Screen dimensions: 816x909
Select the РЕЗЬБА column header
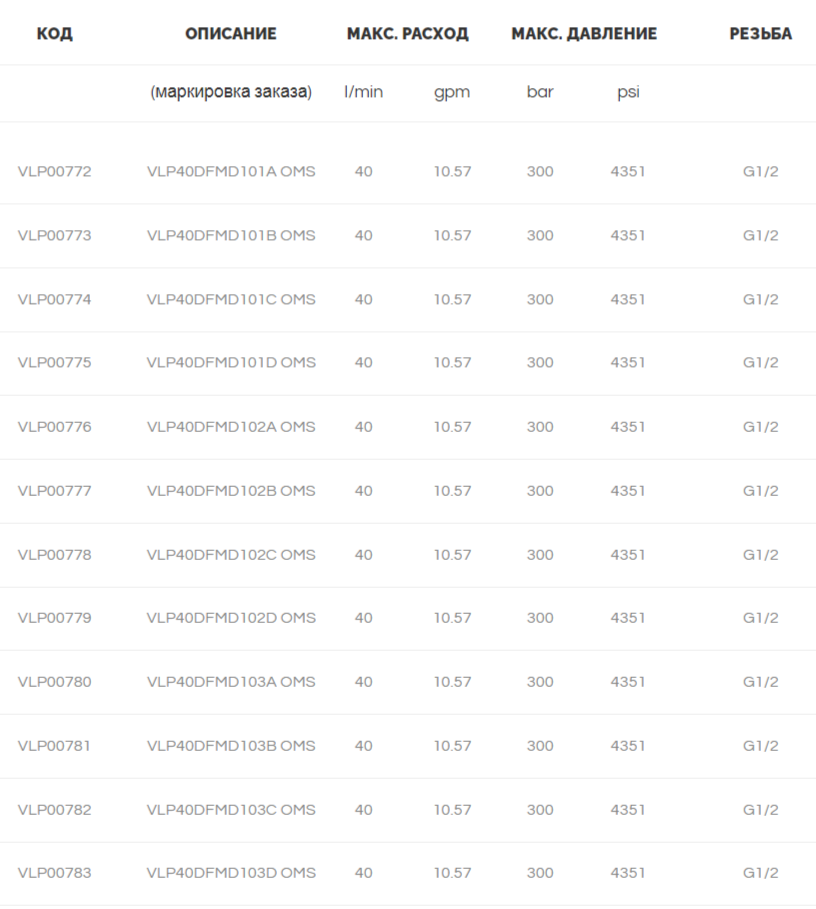(760, 34)
